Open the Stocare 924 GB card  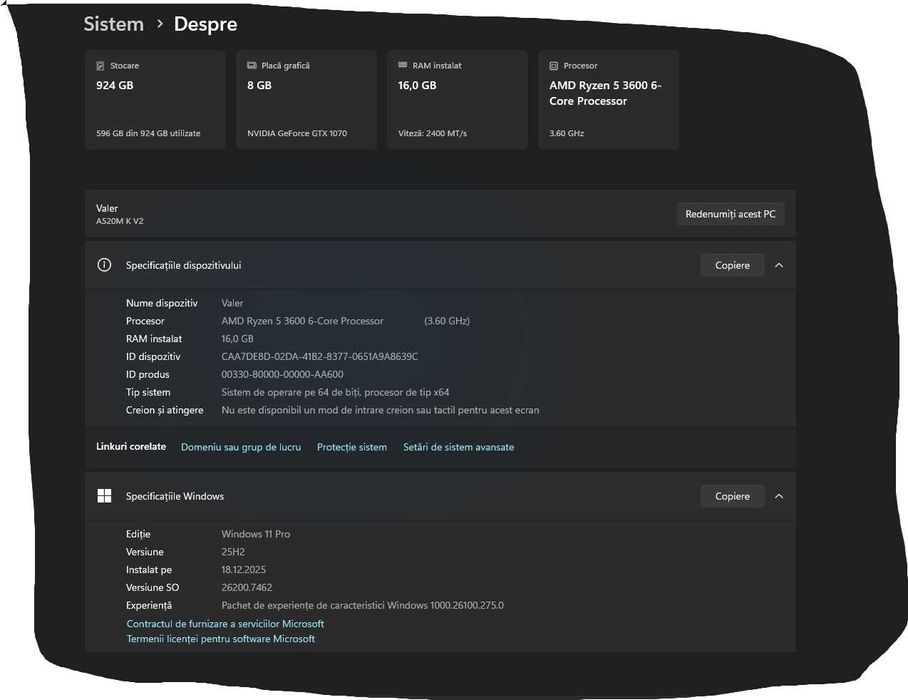(155, 100)
